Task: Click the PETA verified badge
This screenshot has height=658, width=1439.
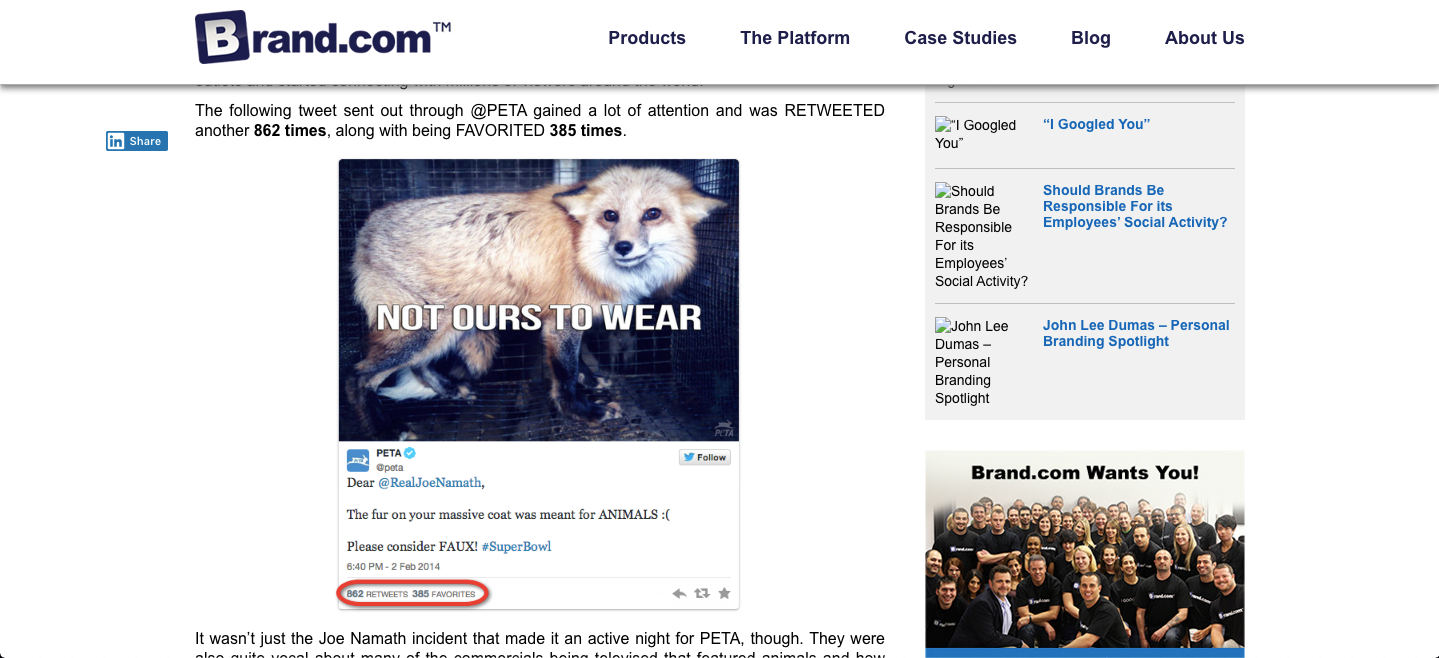Action: point(409,453)
